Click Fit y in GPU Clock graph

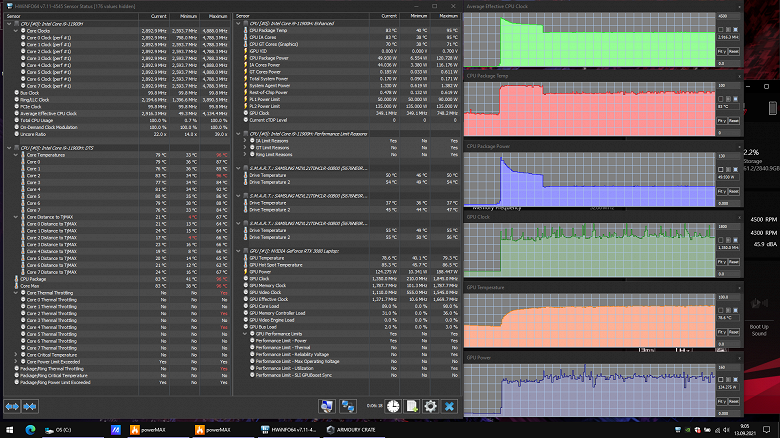coord(722,262)
